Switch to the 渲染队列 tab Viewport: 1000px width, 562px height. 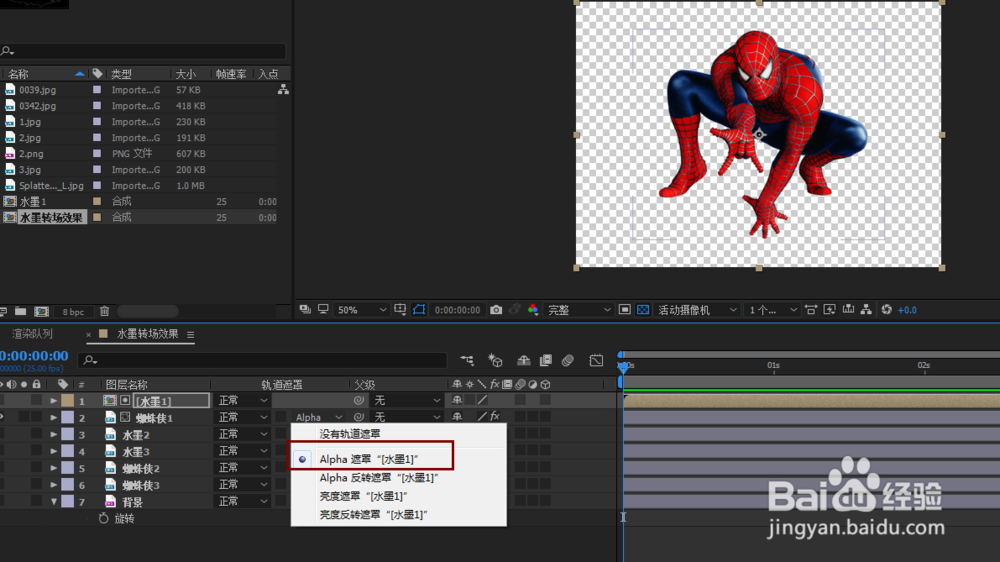[x=33, y=334]
